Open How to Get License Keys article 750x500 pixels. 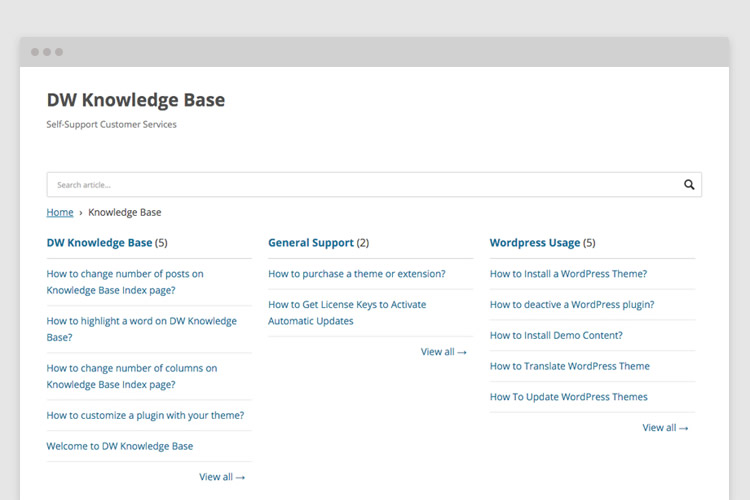347,312
